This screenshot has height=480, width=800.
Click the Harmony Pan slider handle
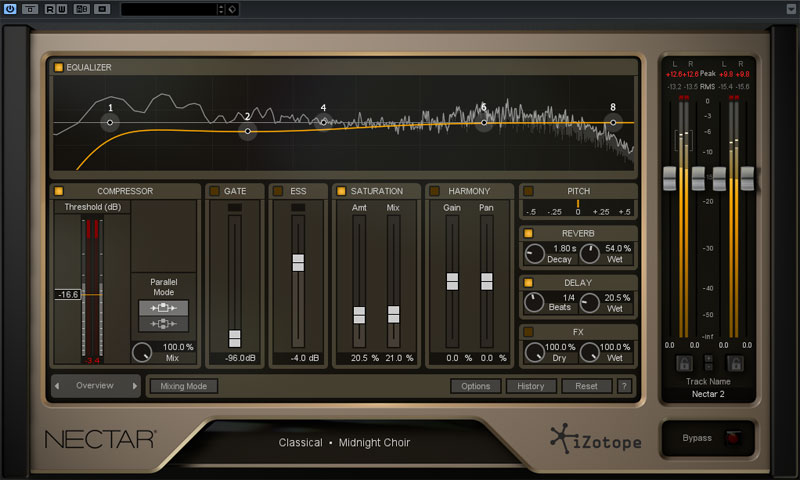pyautogui.click(x=487, y=282)
